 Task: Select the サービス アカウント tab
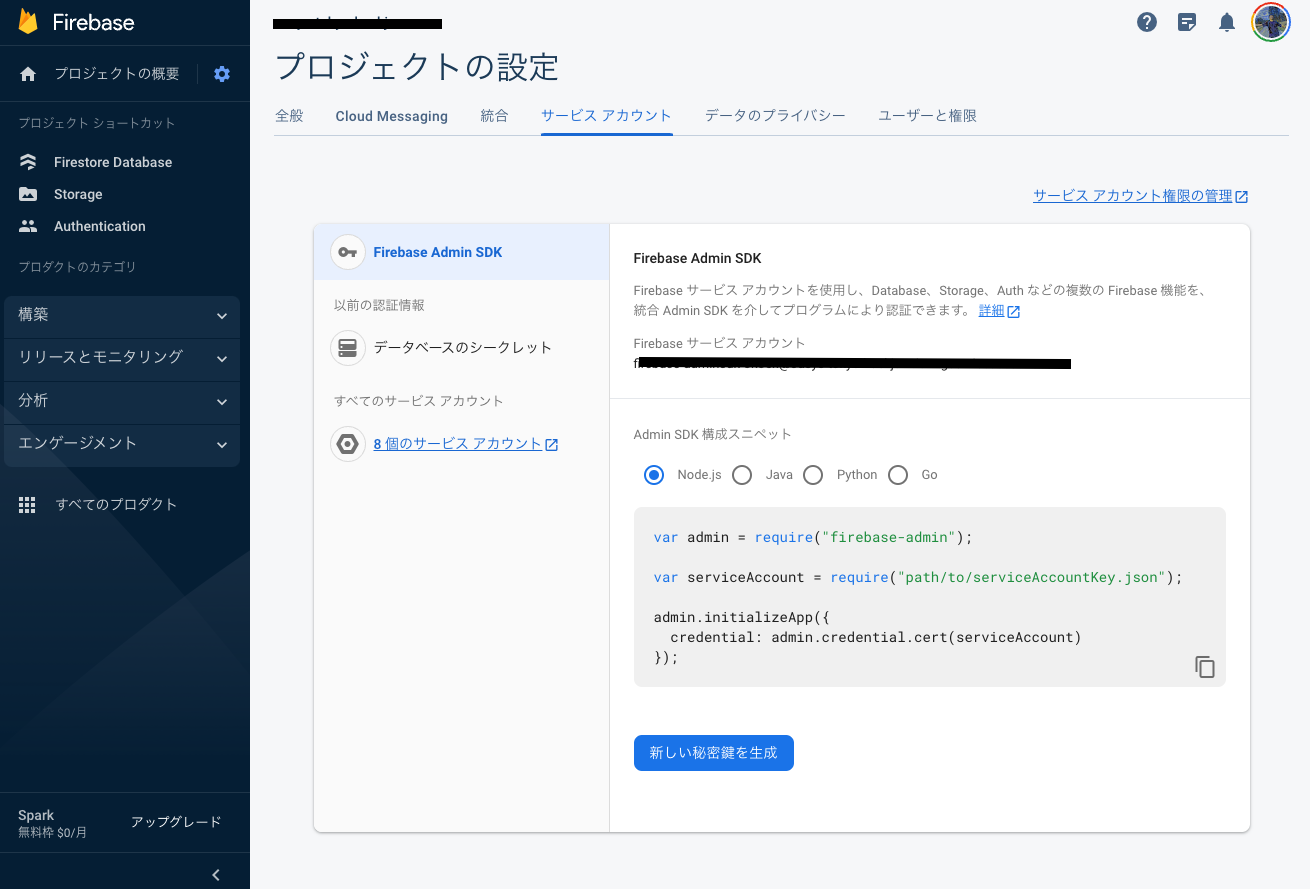pos(606,116)
